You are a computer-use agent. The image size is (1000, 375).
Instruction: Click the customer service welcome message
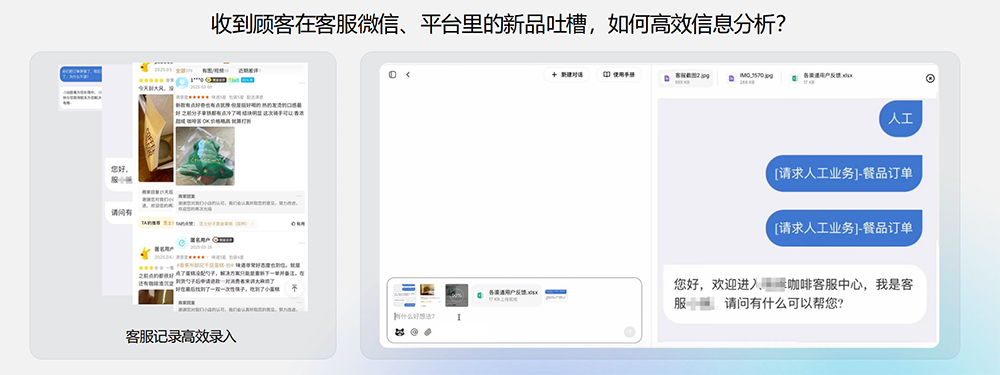point(795,294)
